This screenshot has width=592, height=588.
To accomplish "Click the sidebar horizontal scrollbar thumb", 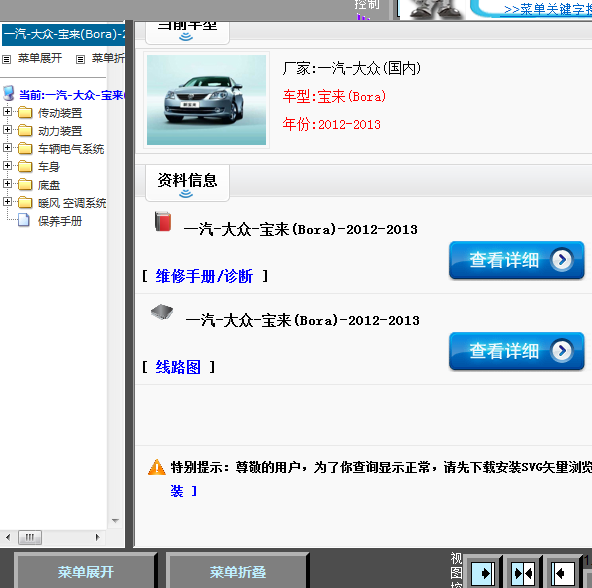I will [30, 537].
